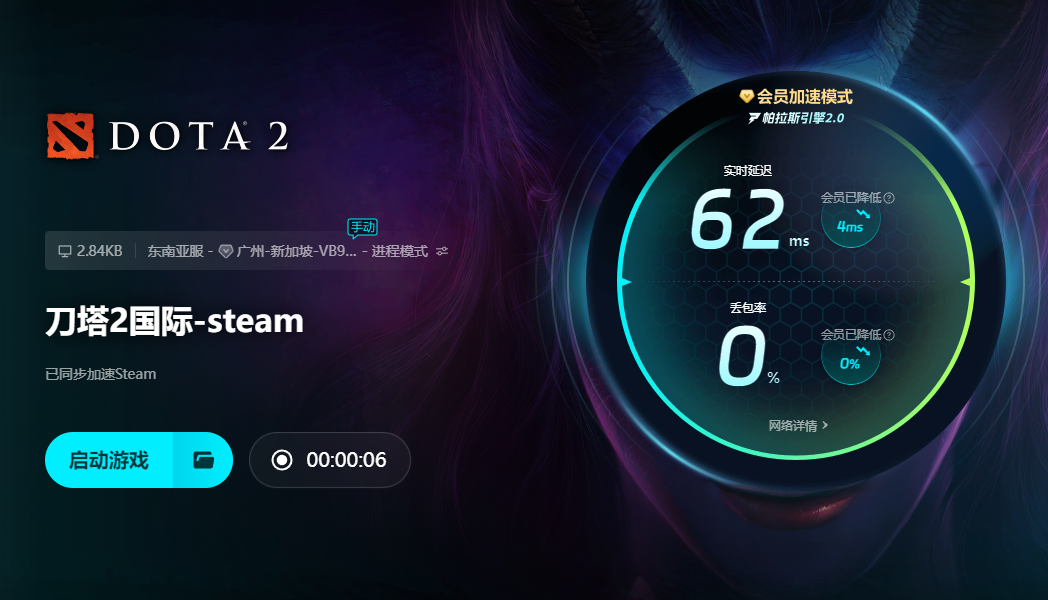The height and width of the screenshot is (600, 1048).
Task: Click the Dota 2 red logo icon
Action: point(70,136)
